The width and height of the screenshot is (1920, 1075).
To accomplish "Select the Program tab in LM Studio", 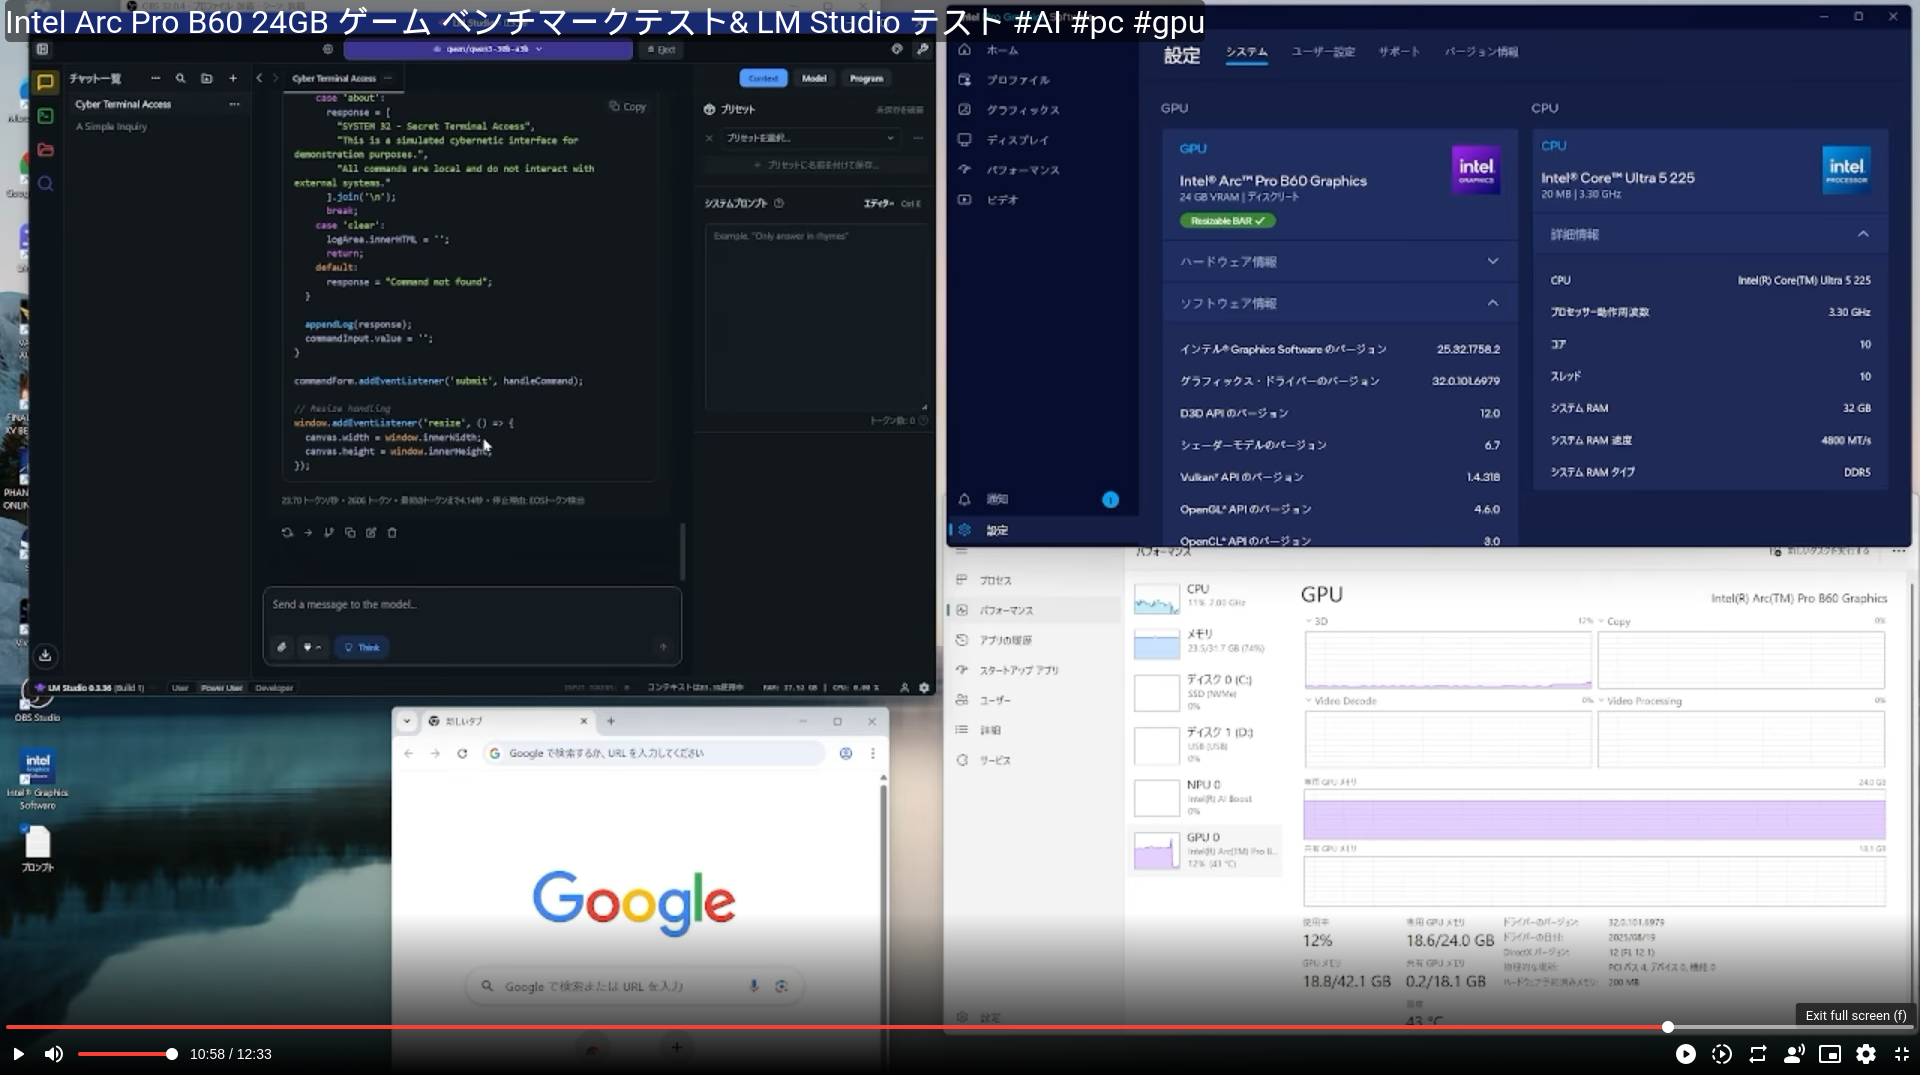I will point(867,78).
